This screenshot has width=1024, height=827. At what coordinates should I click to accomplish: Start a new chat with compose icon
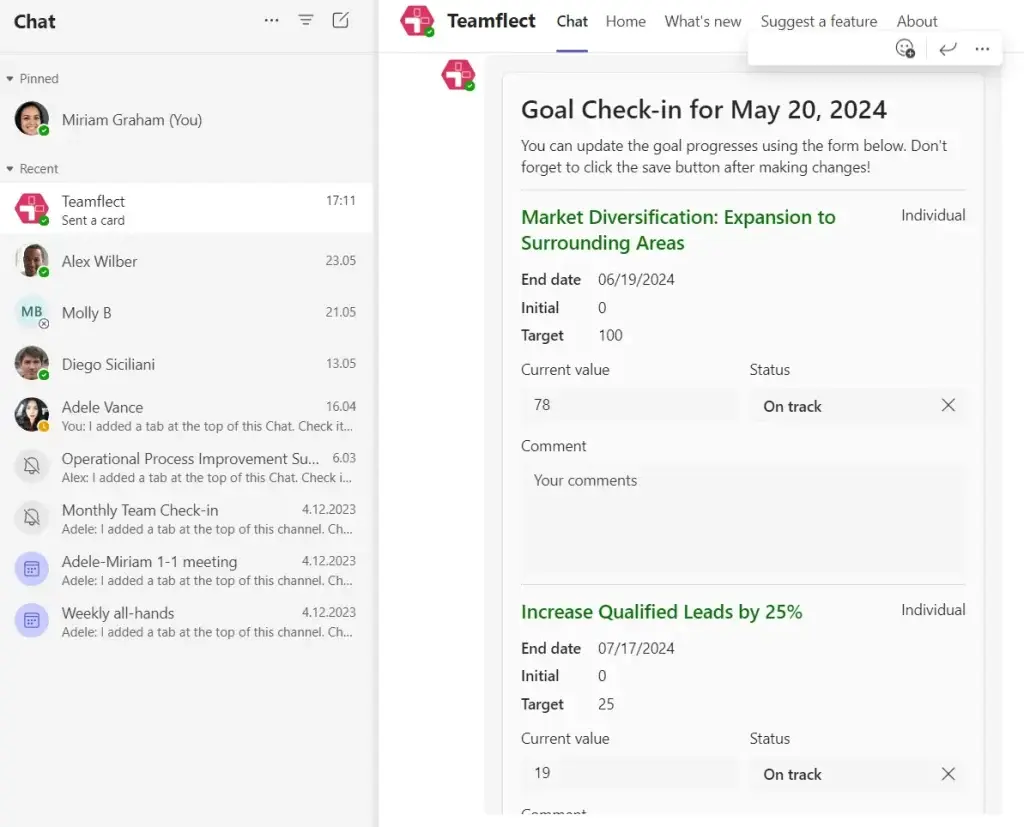coord(340,20)
